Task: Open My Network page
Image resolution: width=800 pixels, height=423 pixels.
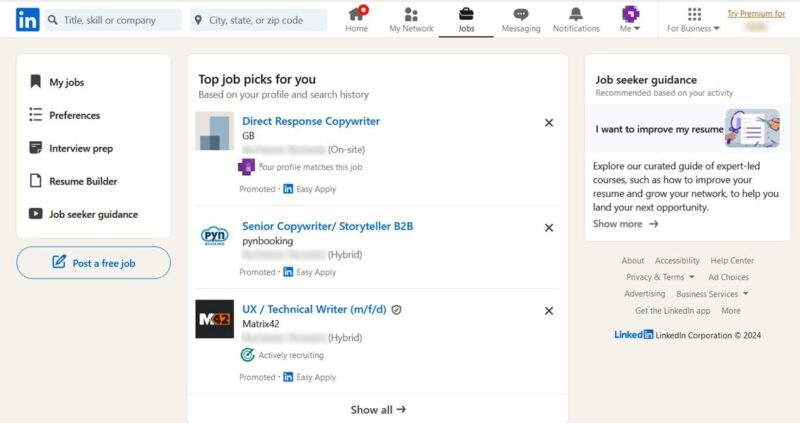Action: click(x=411, y=19)
